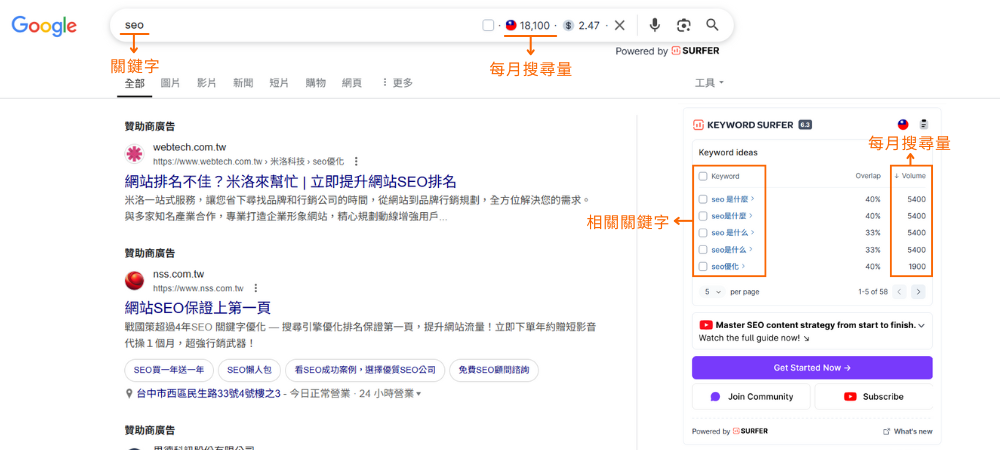Click the 看SEO成功案例 chip
The height and width of the screenshot is (450, 1000).
coord(365,370)
